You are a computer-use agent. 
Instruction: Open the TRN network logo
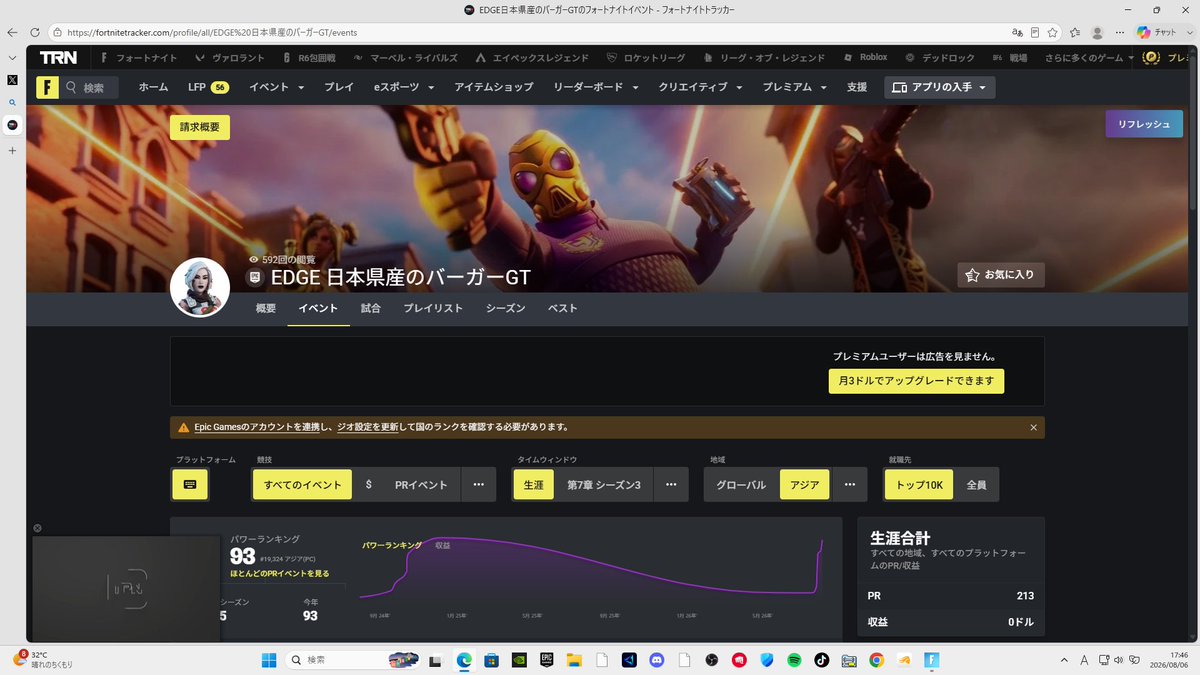[x=58, y=58]
